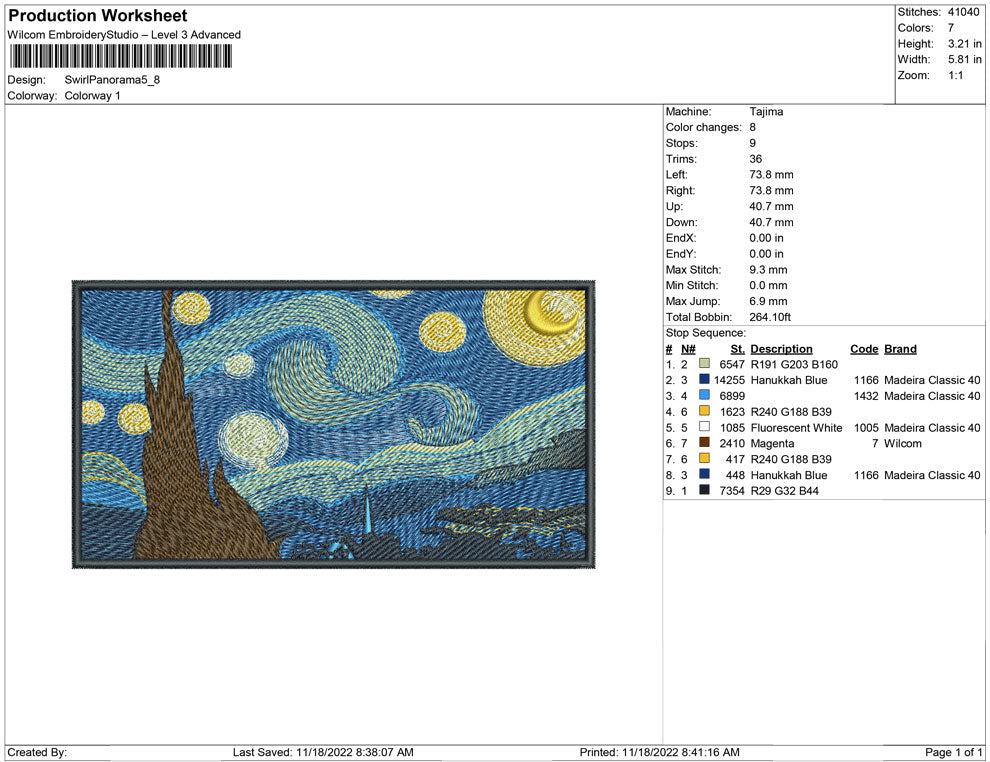The height and width of the screenshot is (762, 990).
Task: Click the 'Last Saved' timestamp in footer
Action: coord(323,752)
